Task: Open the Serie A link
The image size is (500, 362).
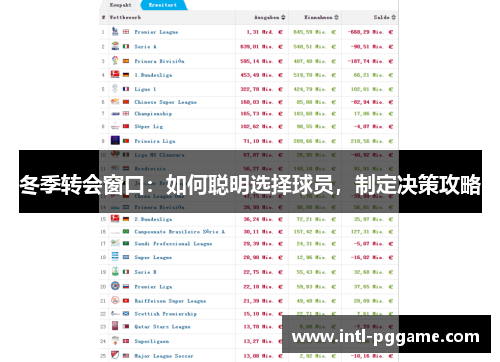Action: (x=145, y=47)
